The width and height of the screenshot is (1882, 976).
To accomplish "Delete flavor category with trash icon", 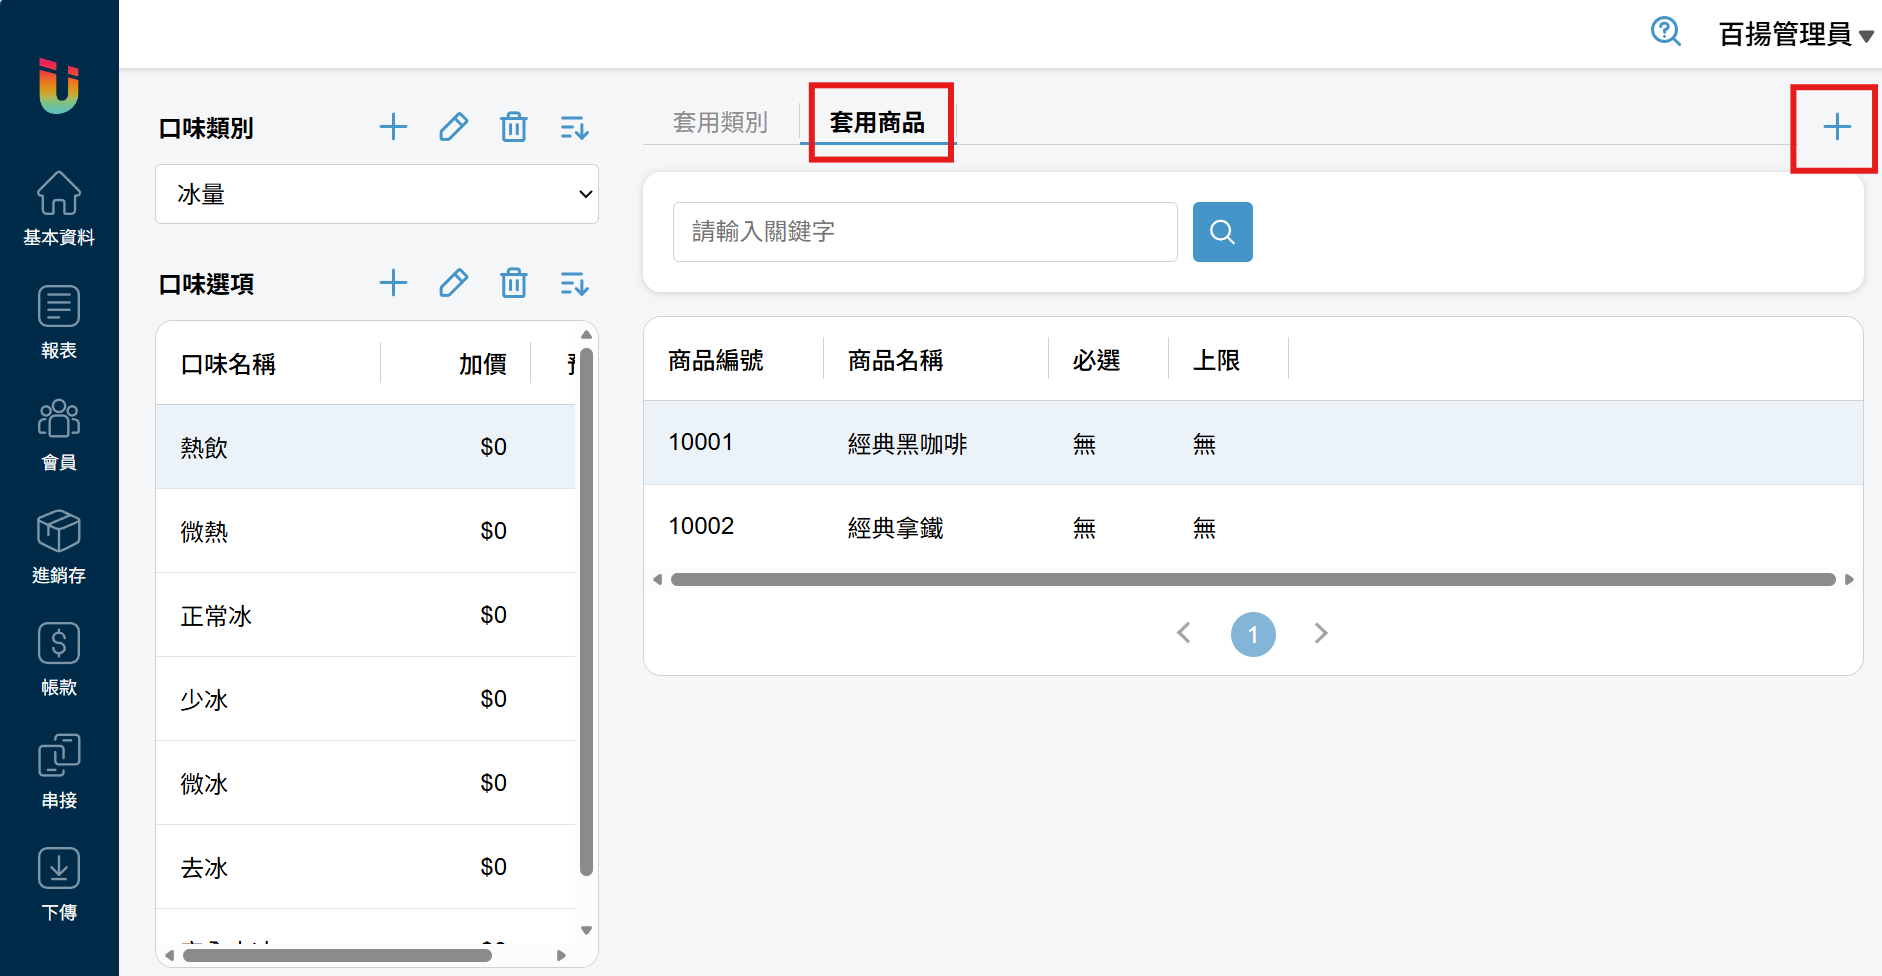I will 513,127.
